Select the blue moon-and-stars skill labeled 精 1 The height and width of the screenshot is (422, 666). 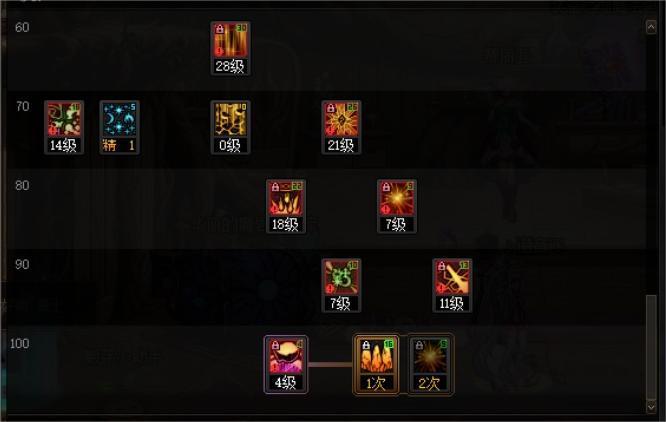coord(119,127)
